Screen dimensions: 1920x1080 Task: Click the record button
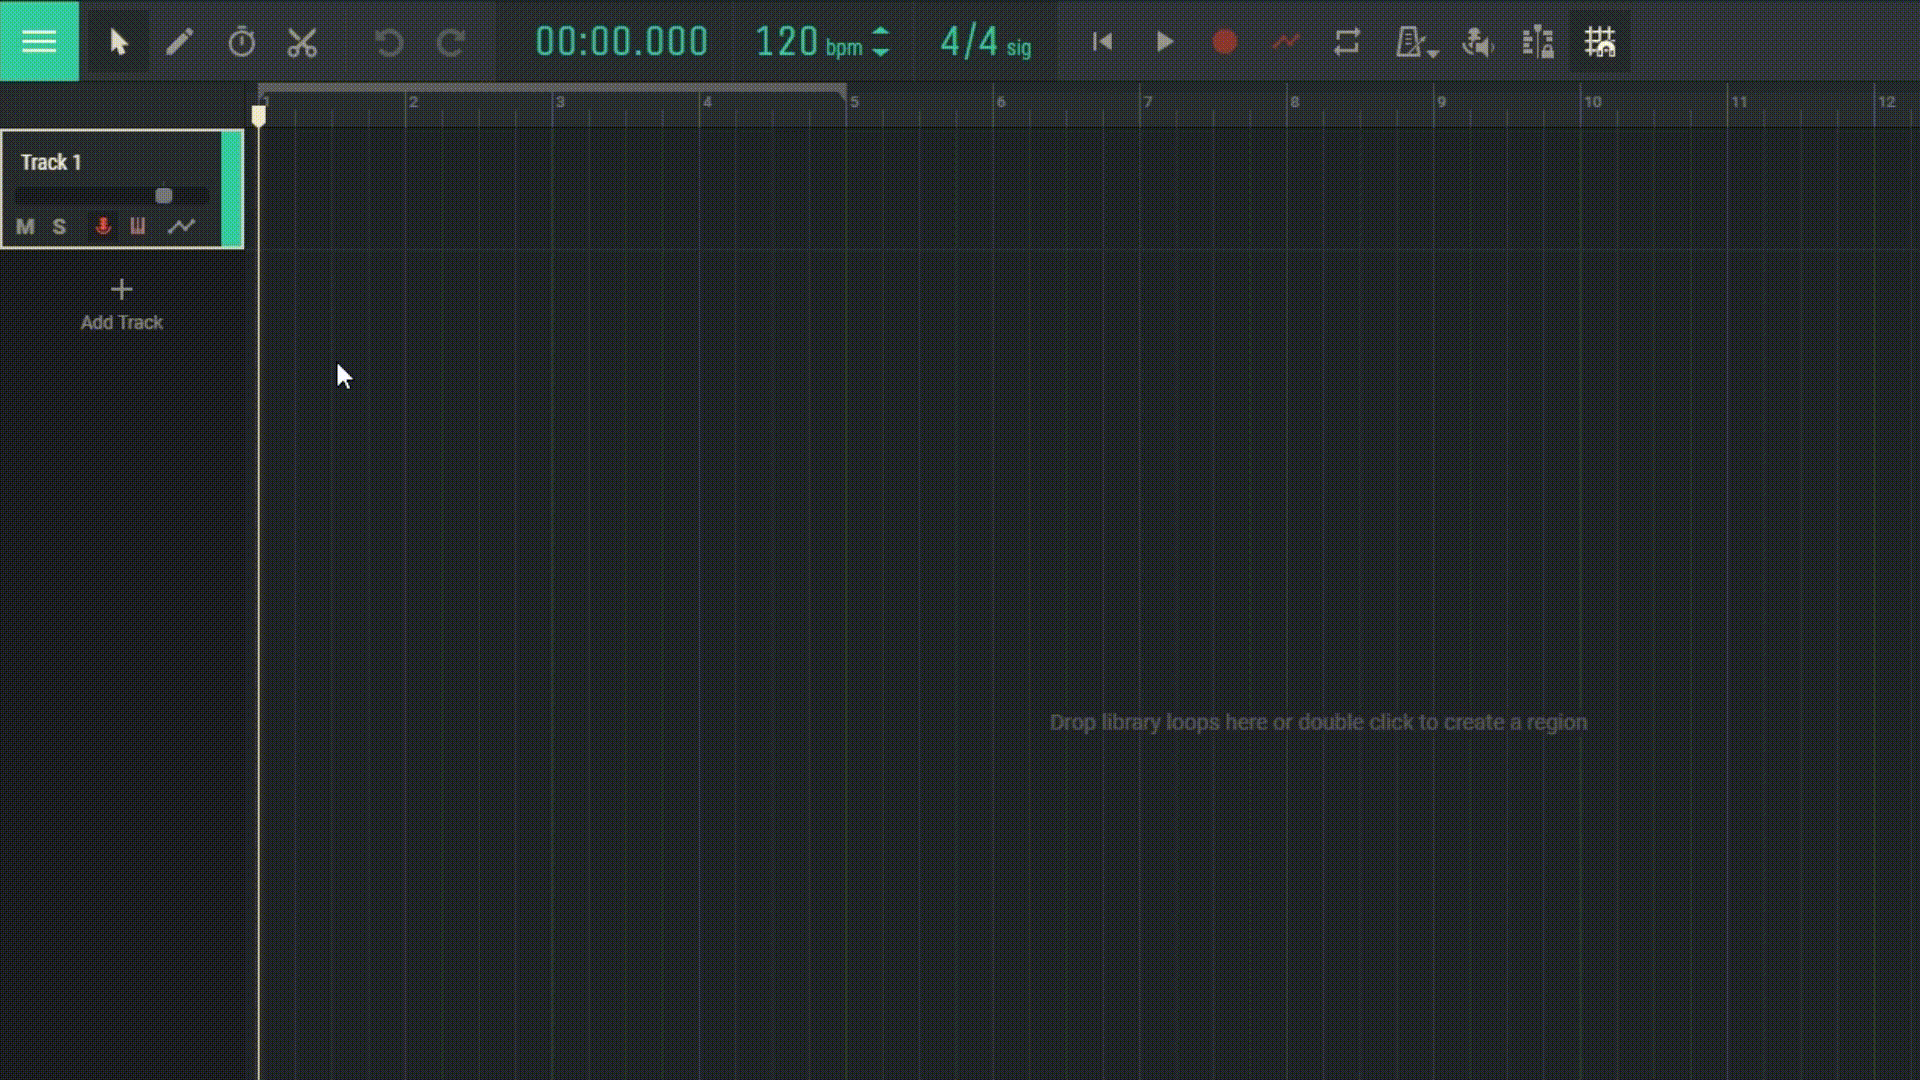click(x=1225, y=42)
